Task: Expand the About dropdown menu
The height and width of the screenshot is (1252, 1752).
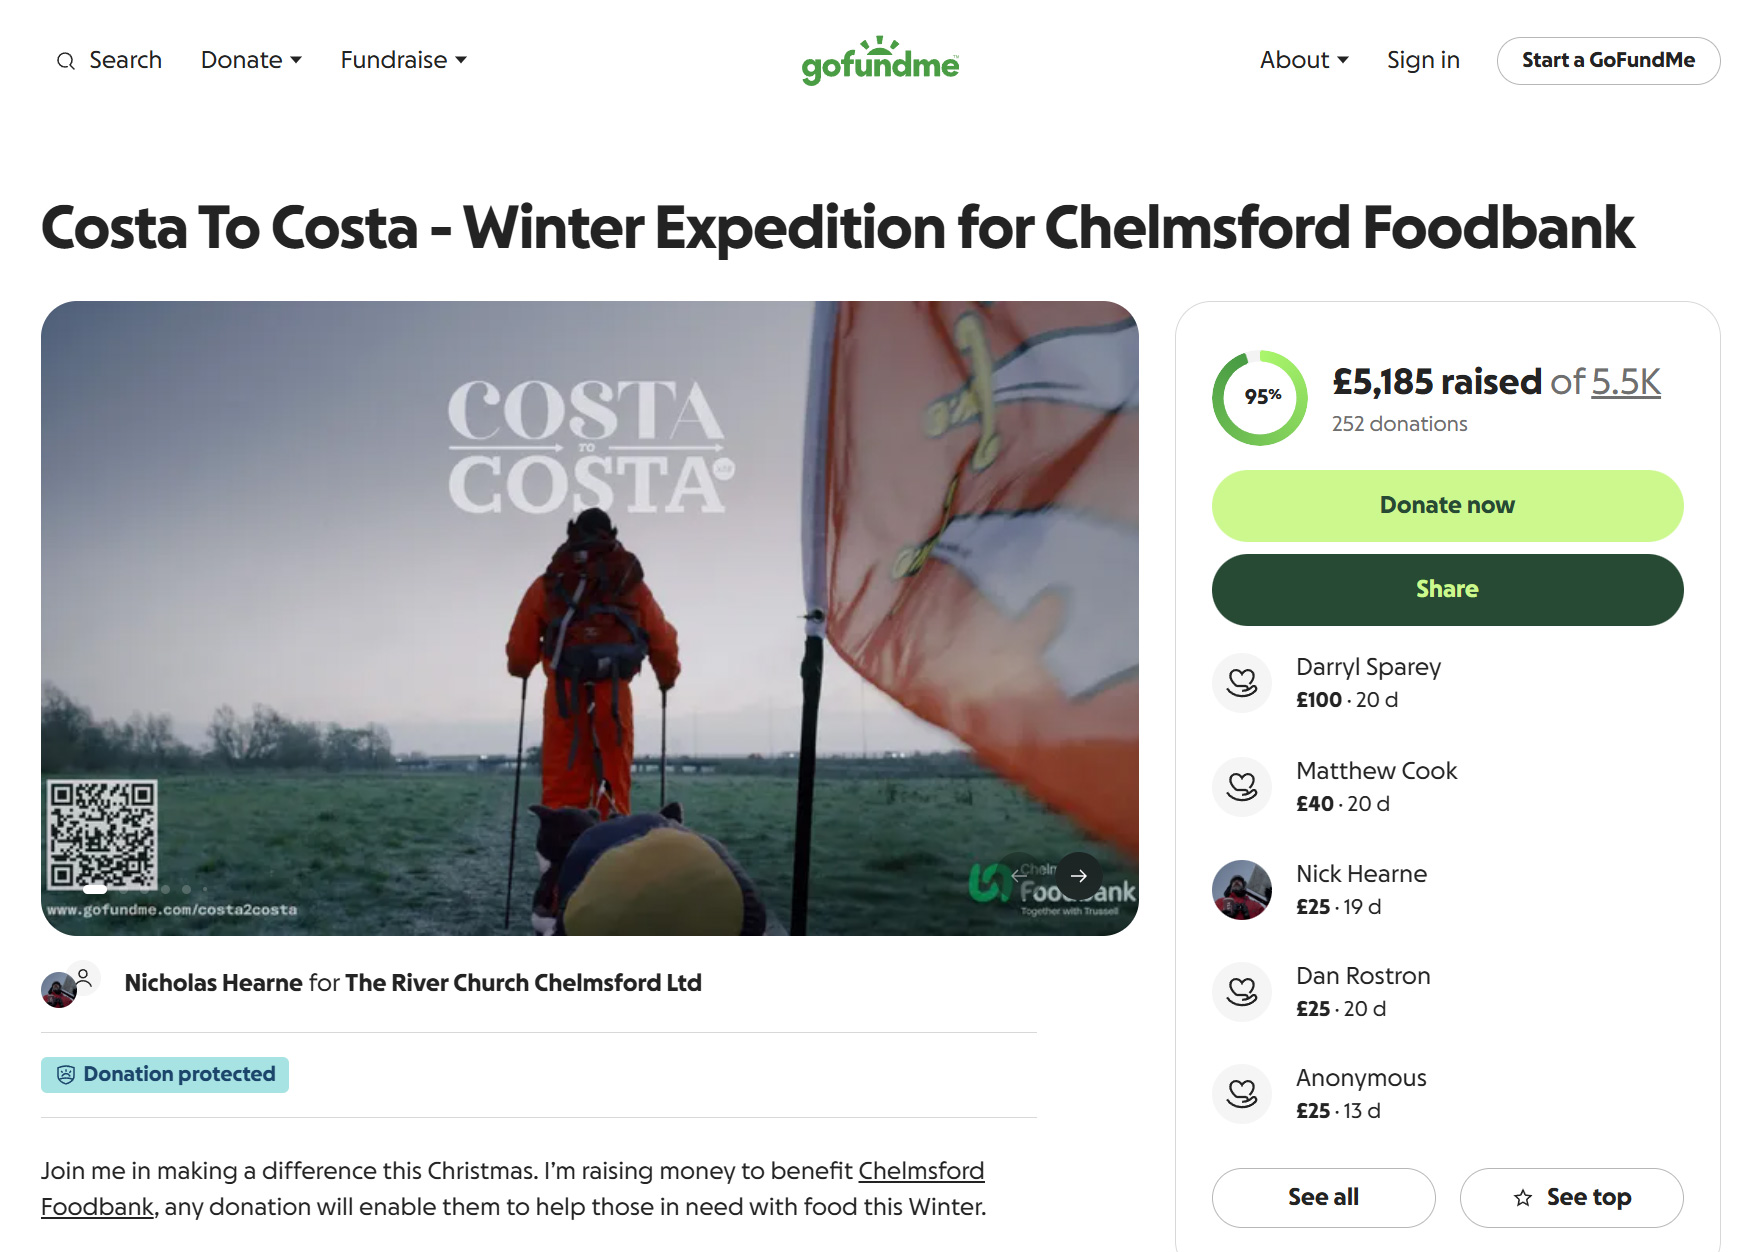Action: pos(1304,60)
